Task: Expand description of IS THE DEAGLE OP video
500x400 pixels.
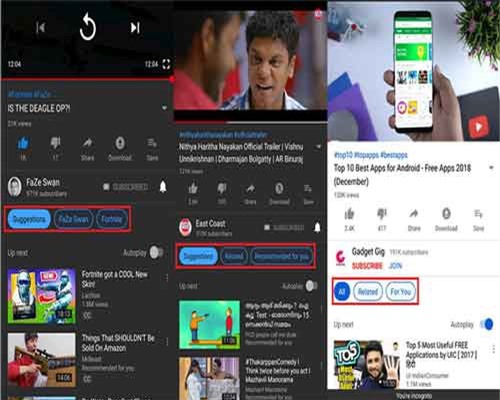Action: tap(164, 108)
